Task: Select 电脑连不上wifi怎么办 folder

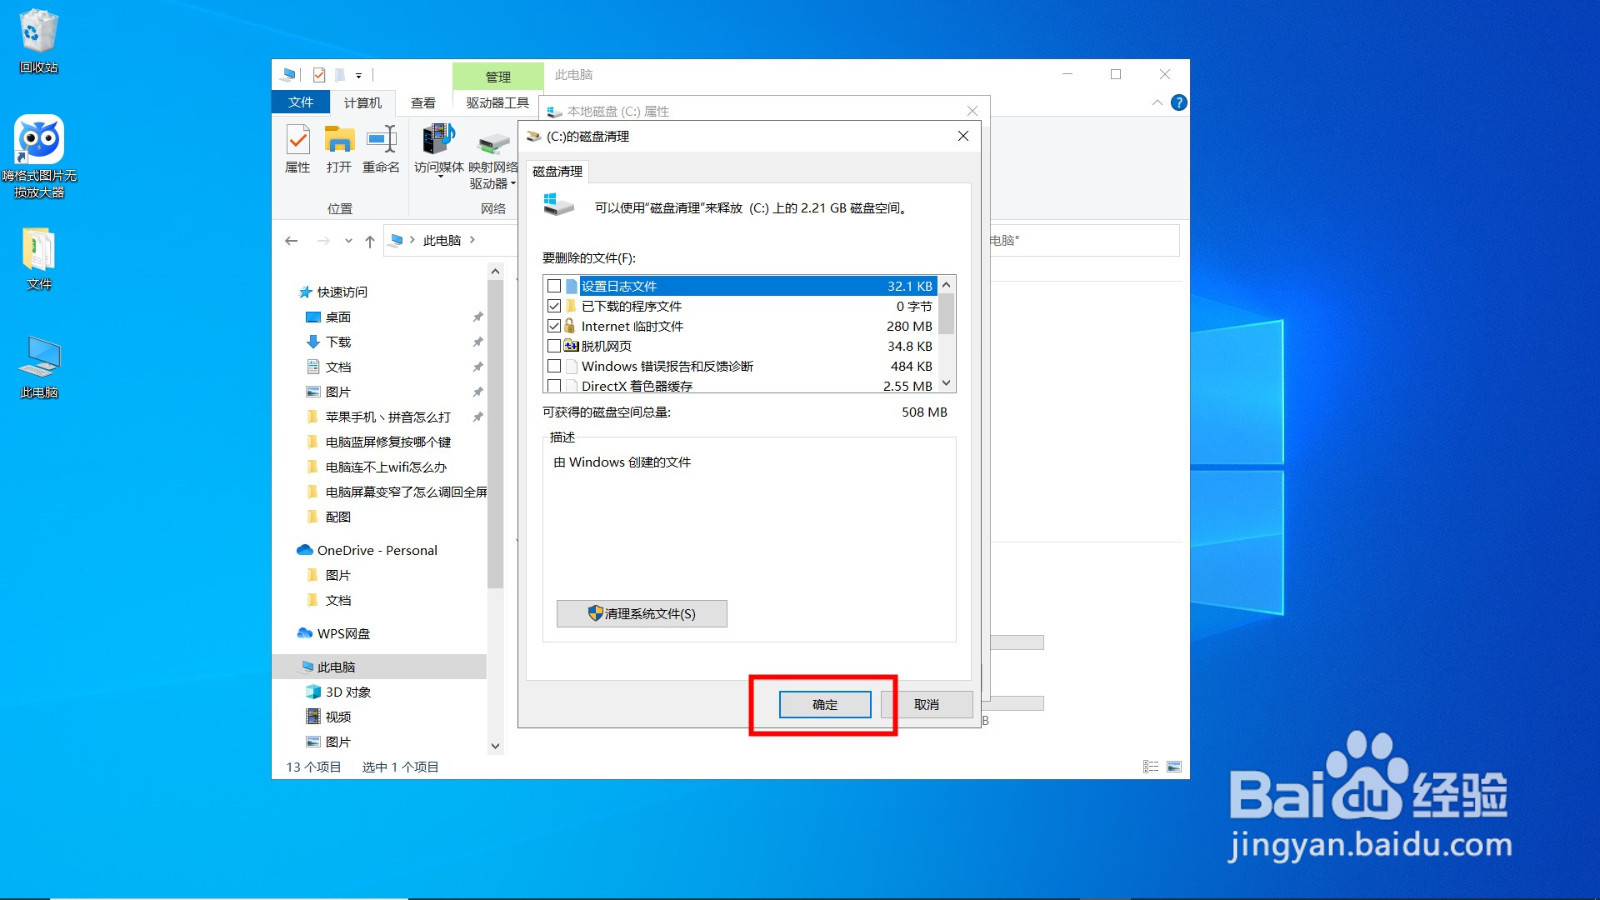Action: [x=386, y=467]
